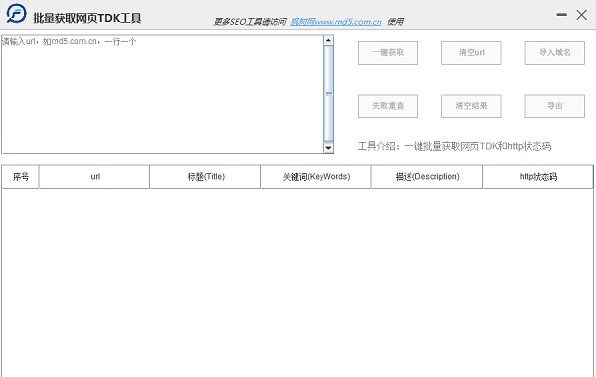Click the 导出 button
This screenshot has height=377, width=596.
coord(555,106)
